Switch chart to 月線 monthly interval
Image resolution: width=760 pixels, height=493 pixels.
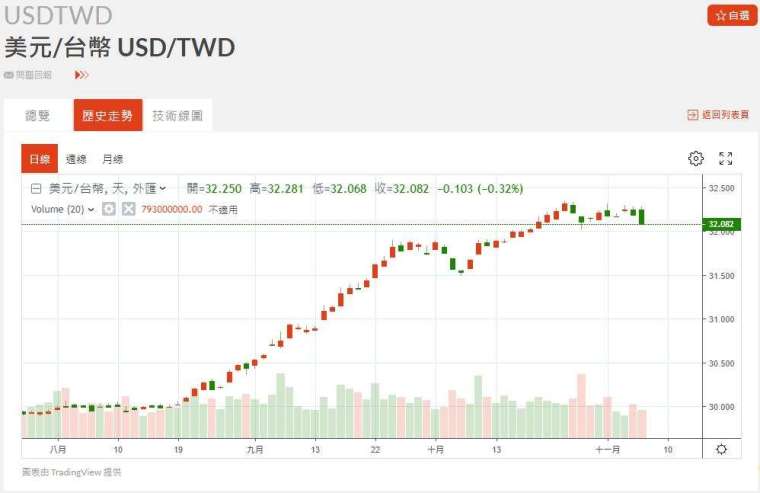coord(112,159)
